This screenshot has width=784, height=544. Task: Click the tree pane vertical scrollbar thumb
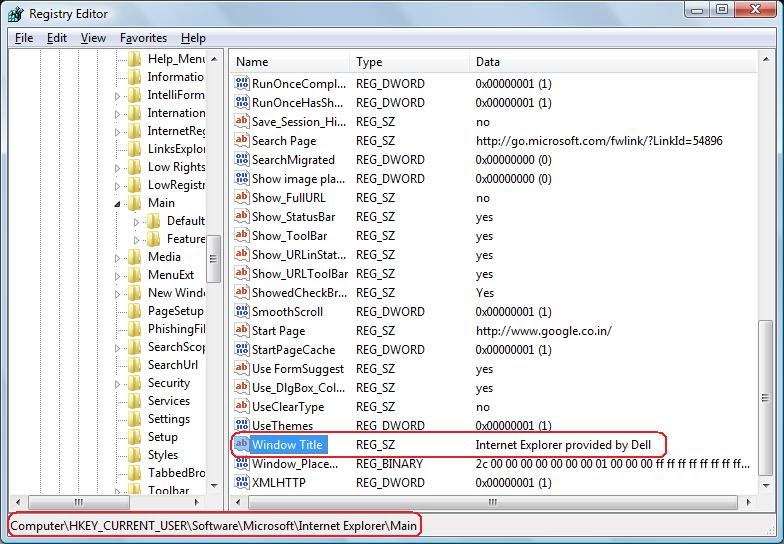(214, 258)
